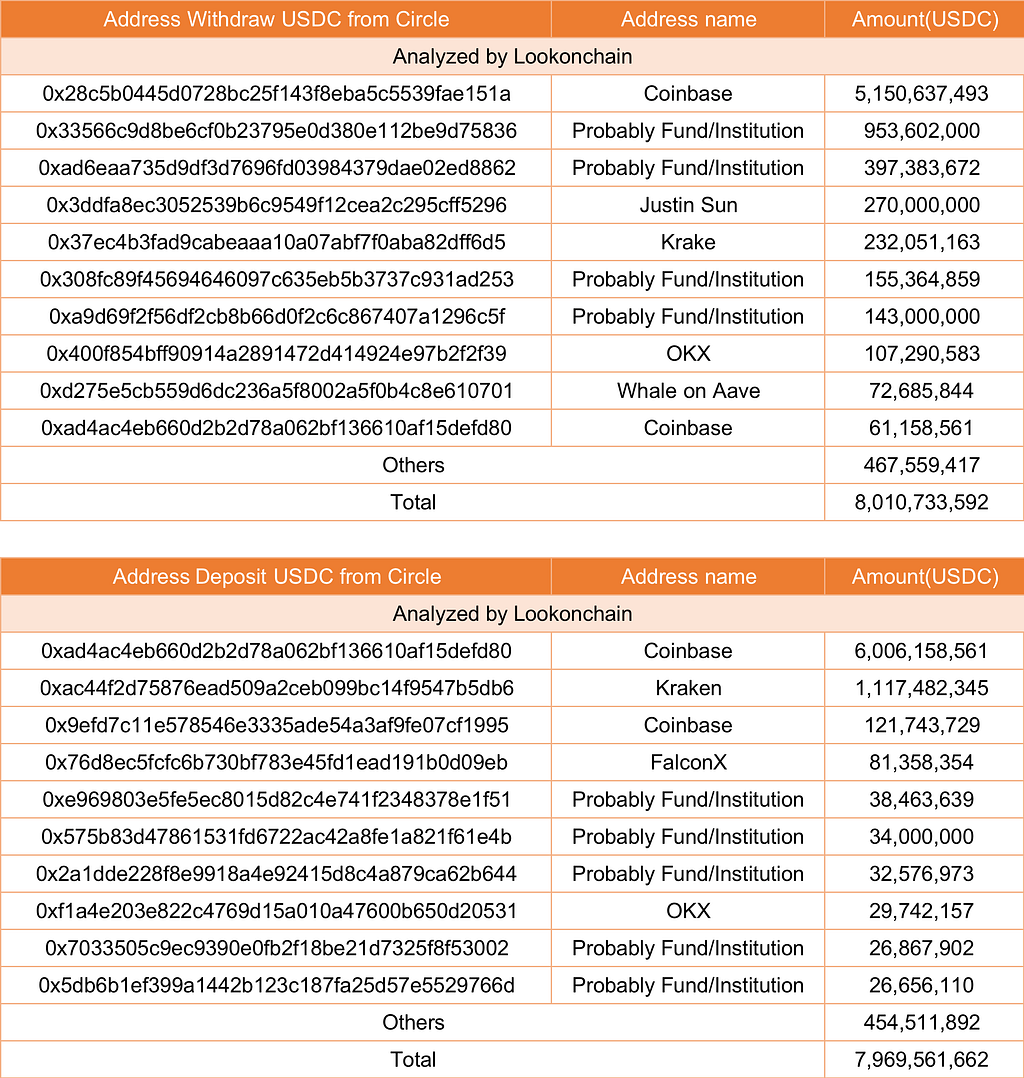Click the Justin Sun address name cell

688,205
